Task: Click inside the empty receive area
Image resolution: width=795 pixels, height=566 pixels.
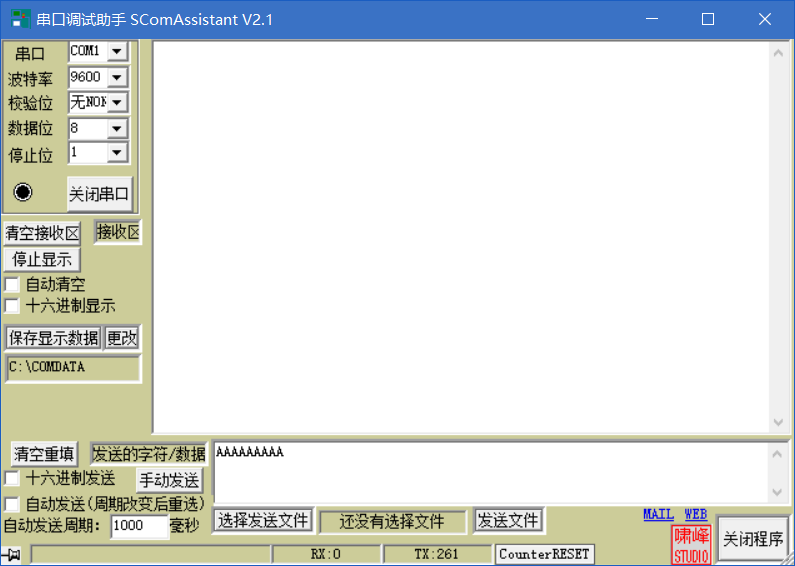Action: pos(460,237)
